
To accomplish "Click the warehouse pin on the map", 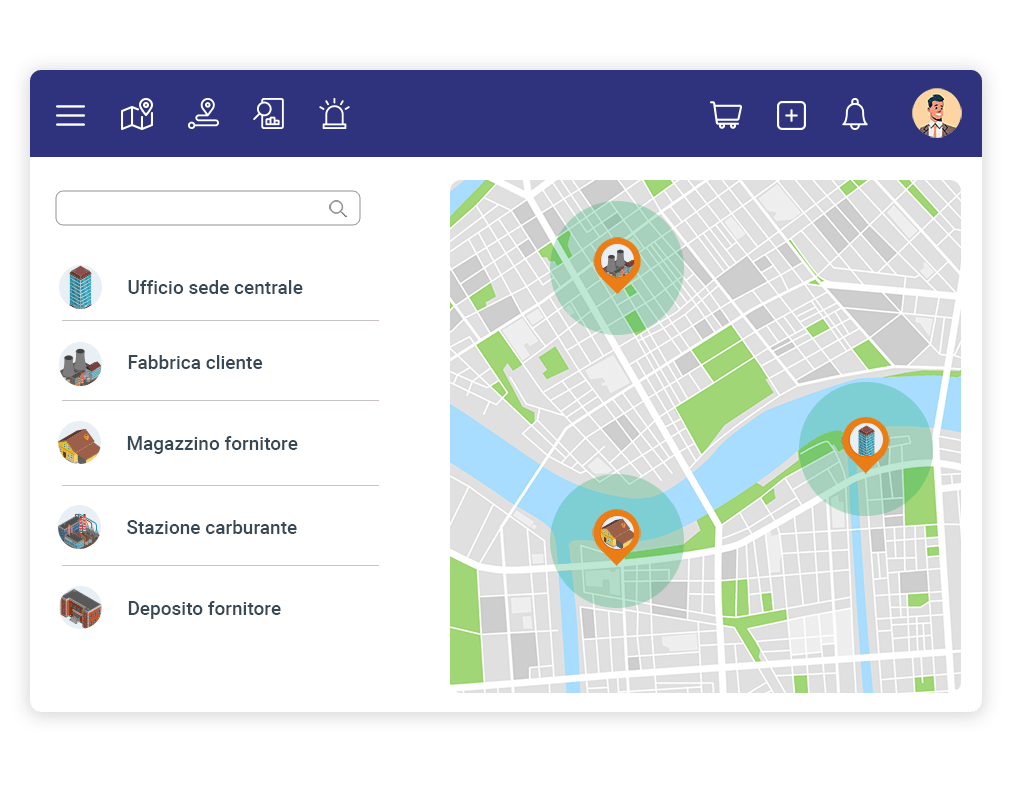I will 616,534.
